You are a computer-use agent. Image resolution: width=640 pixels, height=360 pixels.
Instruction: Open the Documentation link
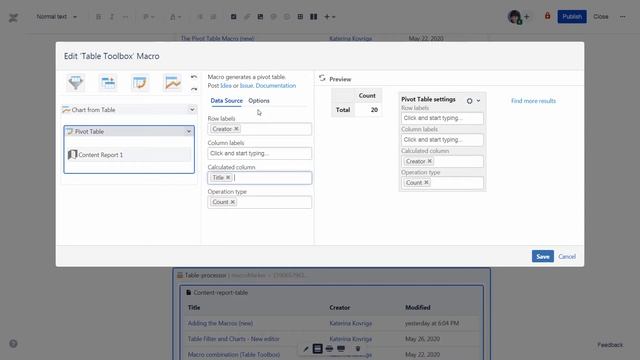276,86
